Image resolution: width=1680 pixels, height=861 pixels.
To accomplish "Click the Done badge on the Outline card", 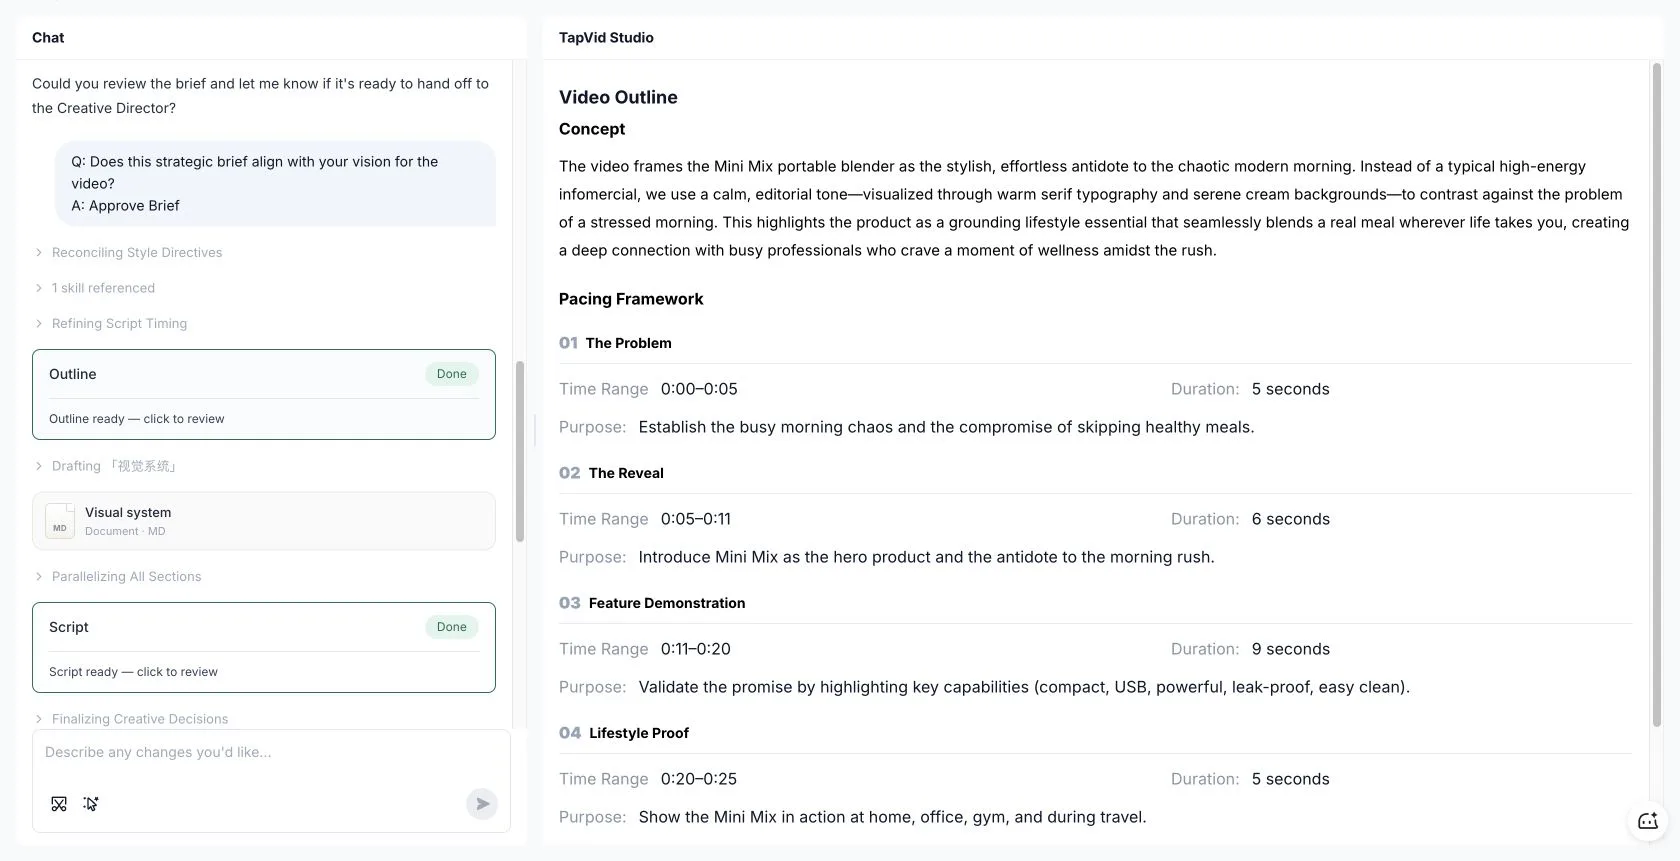I will tap(452, 374).
